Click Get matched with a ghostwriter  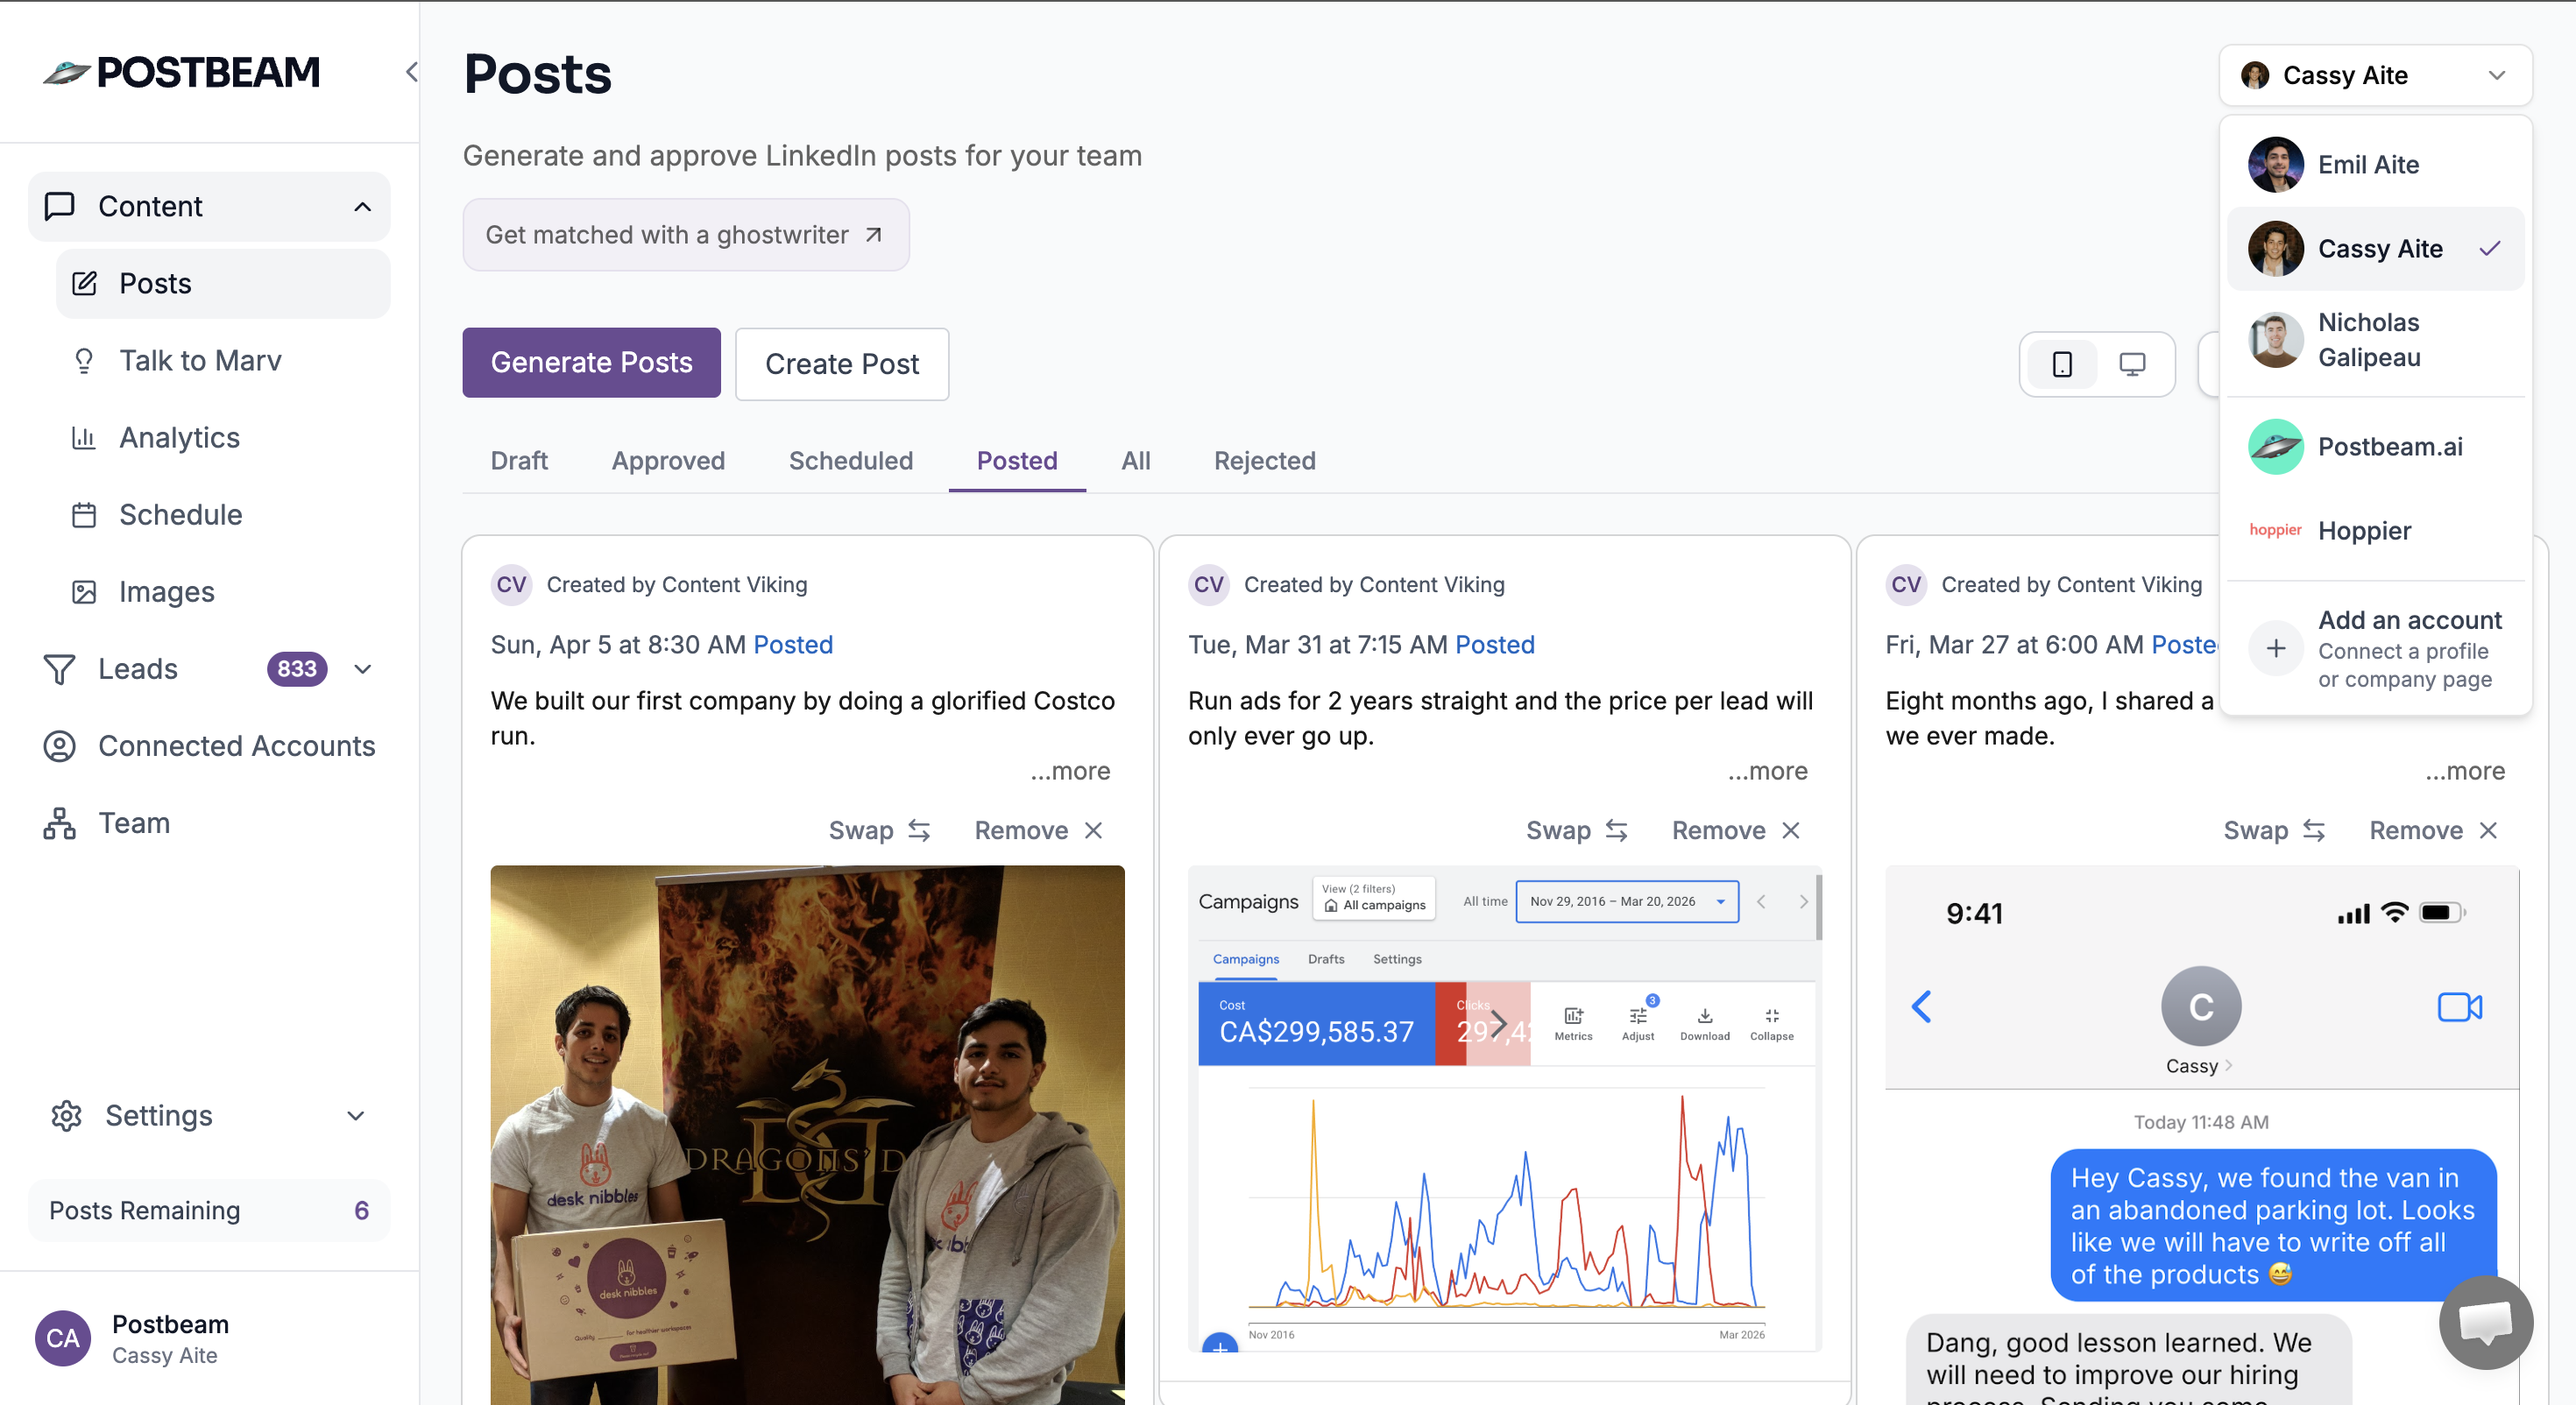685,234
